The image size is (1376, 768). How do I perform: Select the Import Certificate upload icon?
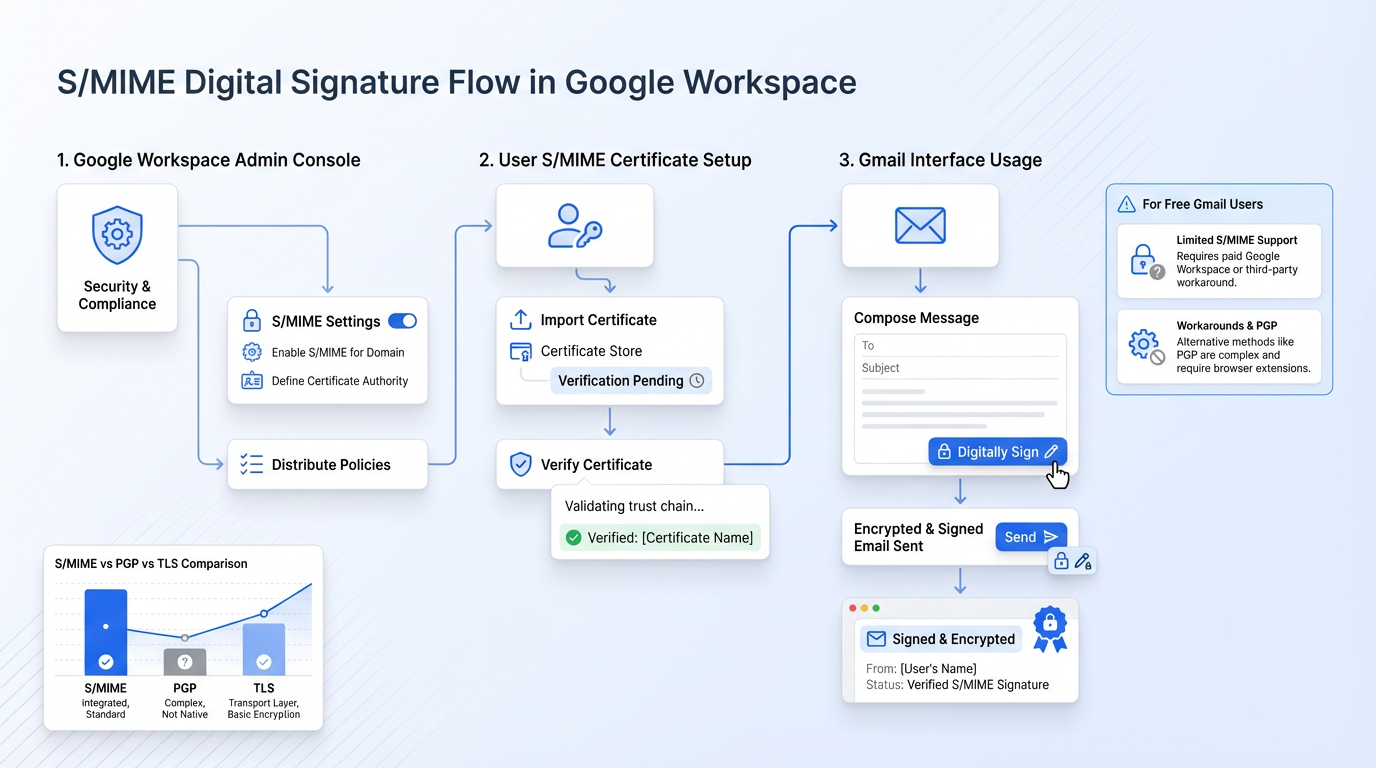point(521,320)
